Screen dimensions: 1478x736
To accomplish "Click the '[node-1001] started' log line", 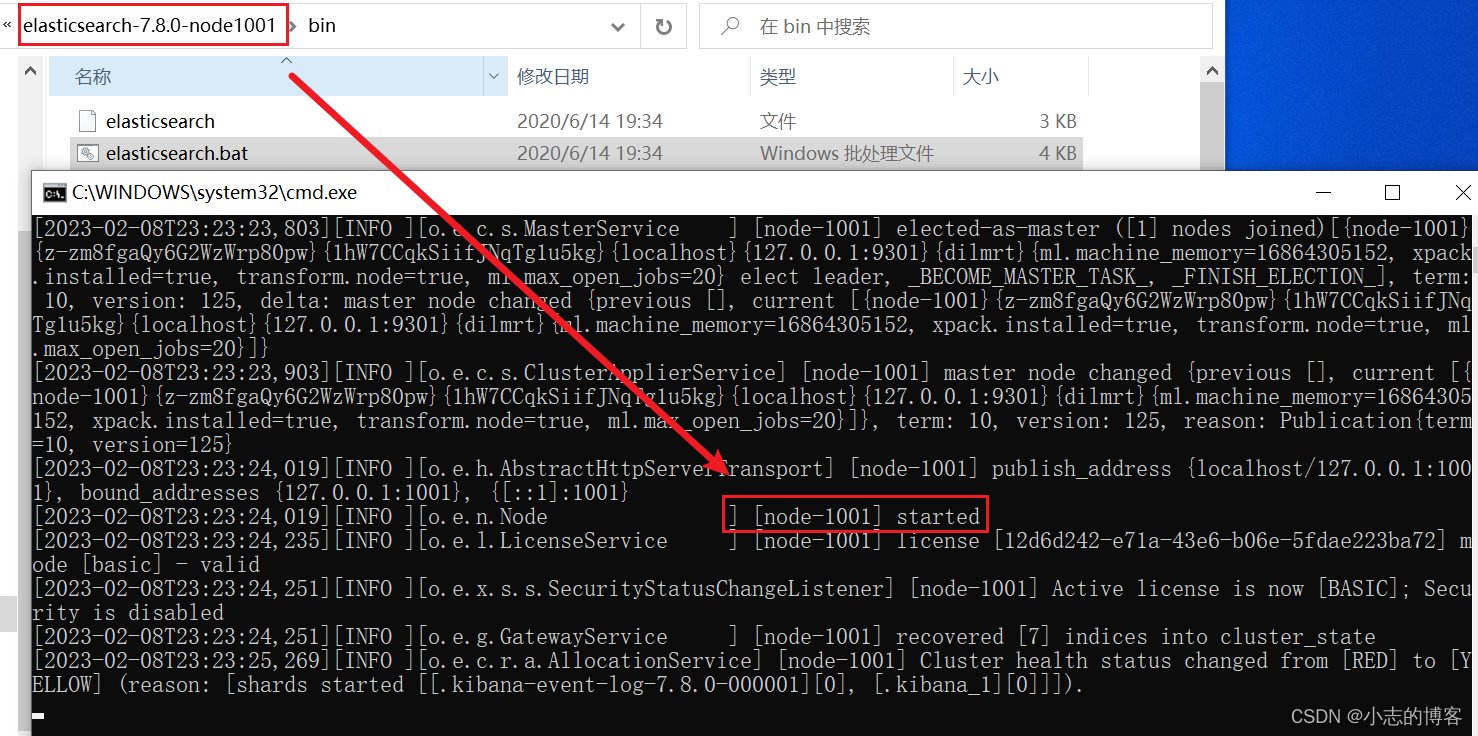I will [867, 517].
